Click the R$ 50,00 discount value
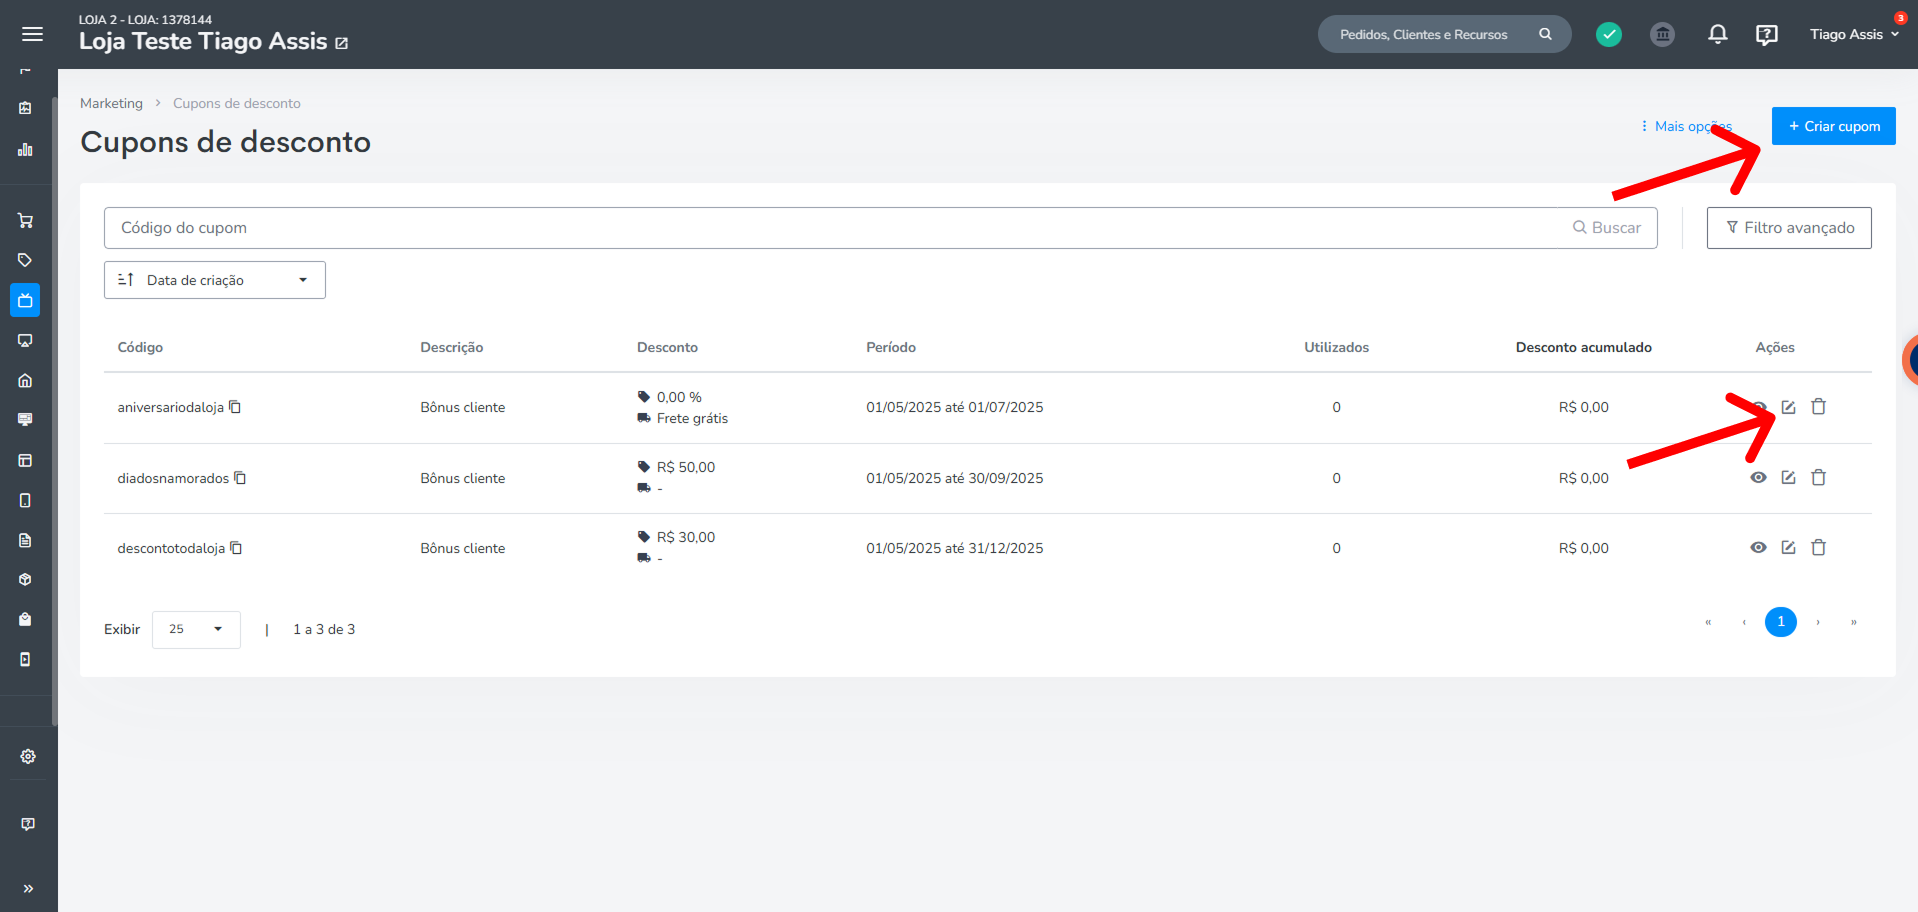Screen dimensions: 1918x912 click(x=686, y=467)
